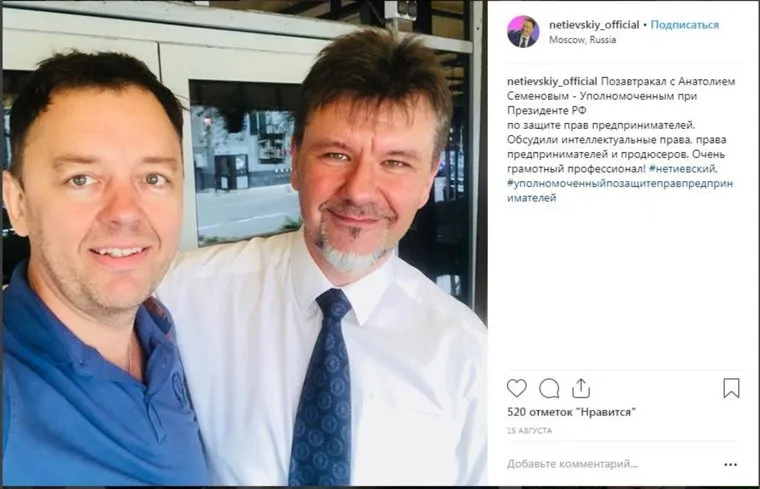
Task: Click the 15 АВГУСТА post date
Action: coord(529,430)
